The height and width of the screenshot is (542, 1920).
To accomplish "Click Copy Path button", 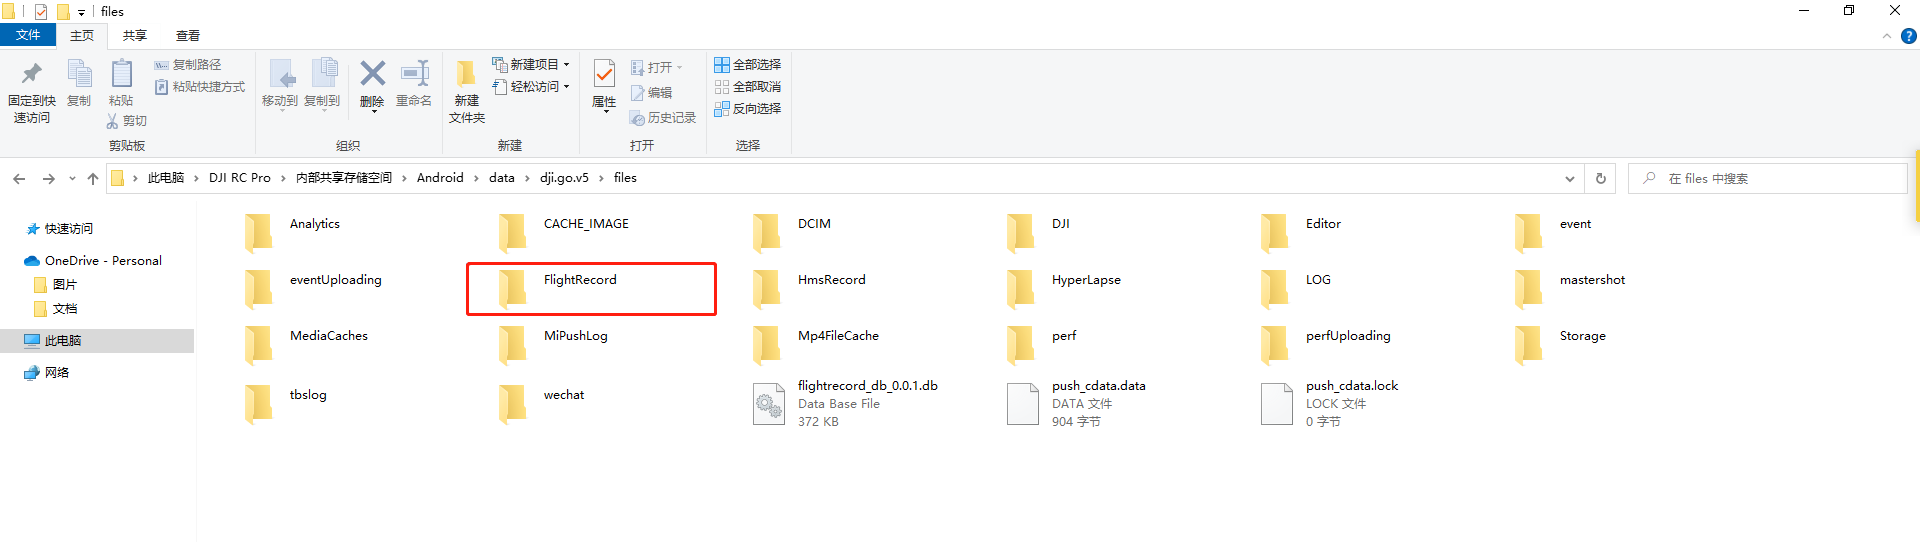I will 188,65.
